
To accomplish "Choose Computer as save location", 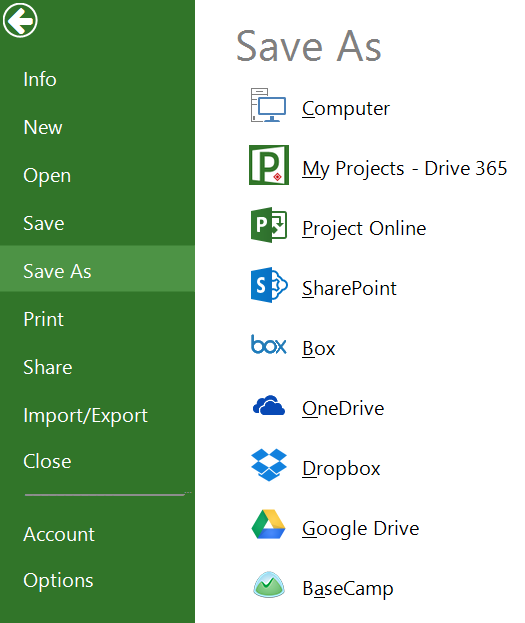I will pyautogui.click(x=346, y=109).
